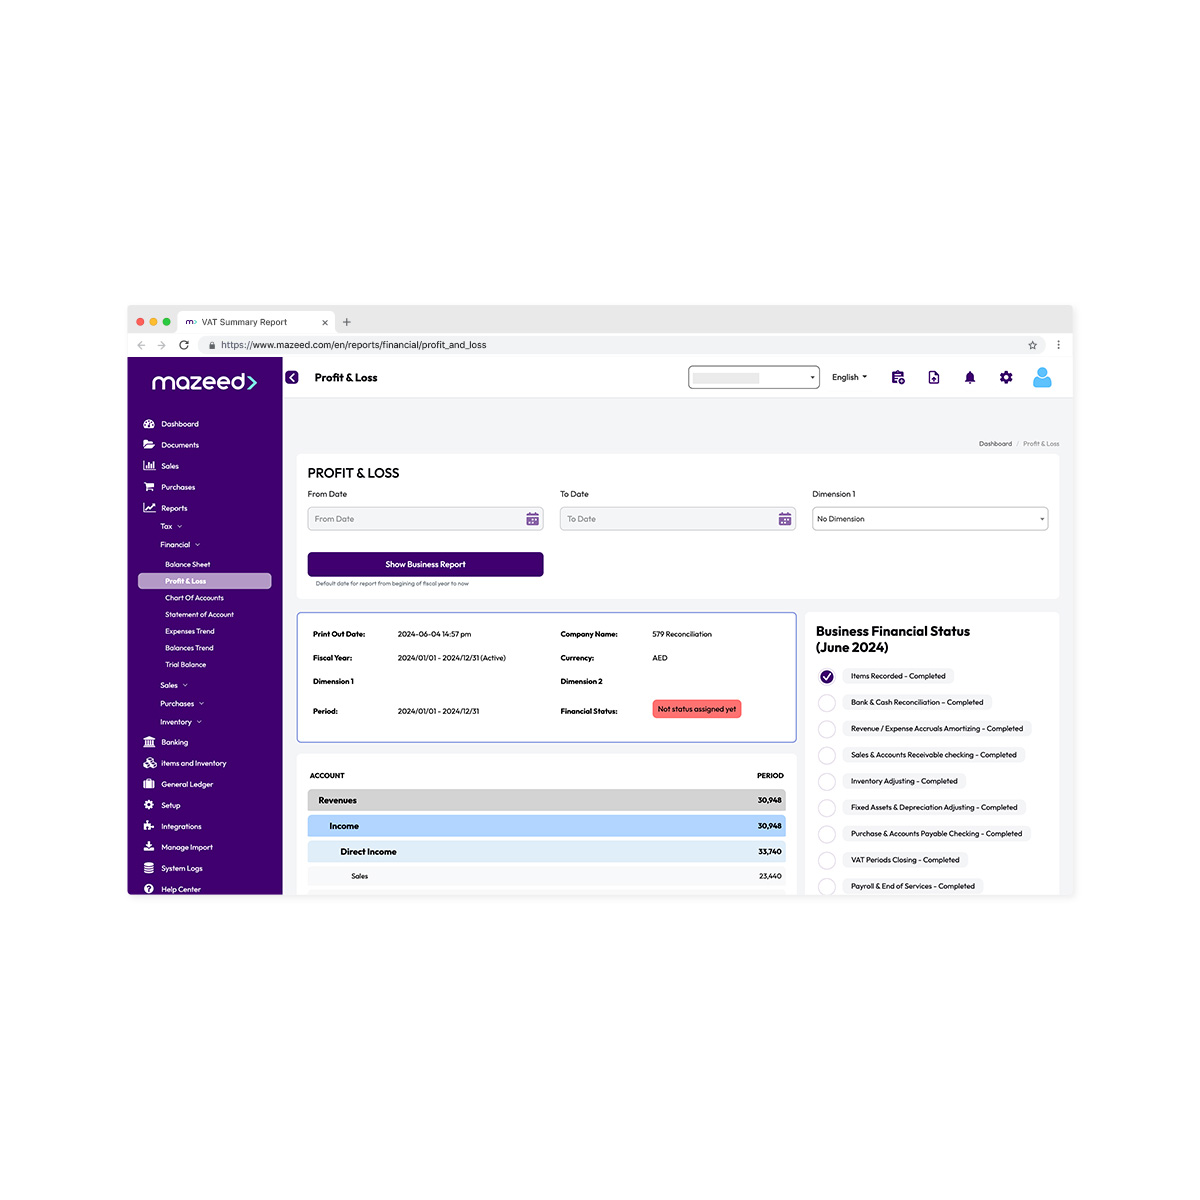Check Inventory Adjusting - Completed
The image size is (1200, 1200).
click(827, 782)
